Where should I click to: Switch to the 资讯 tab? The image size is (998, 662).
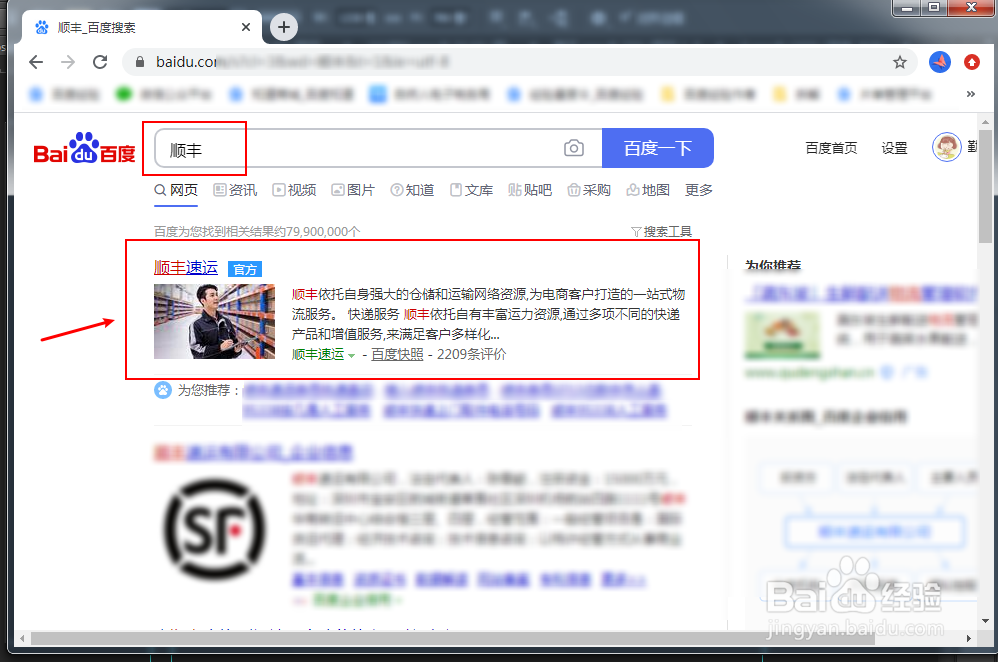click(x=235, y=190)
